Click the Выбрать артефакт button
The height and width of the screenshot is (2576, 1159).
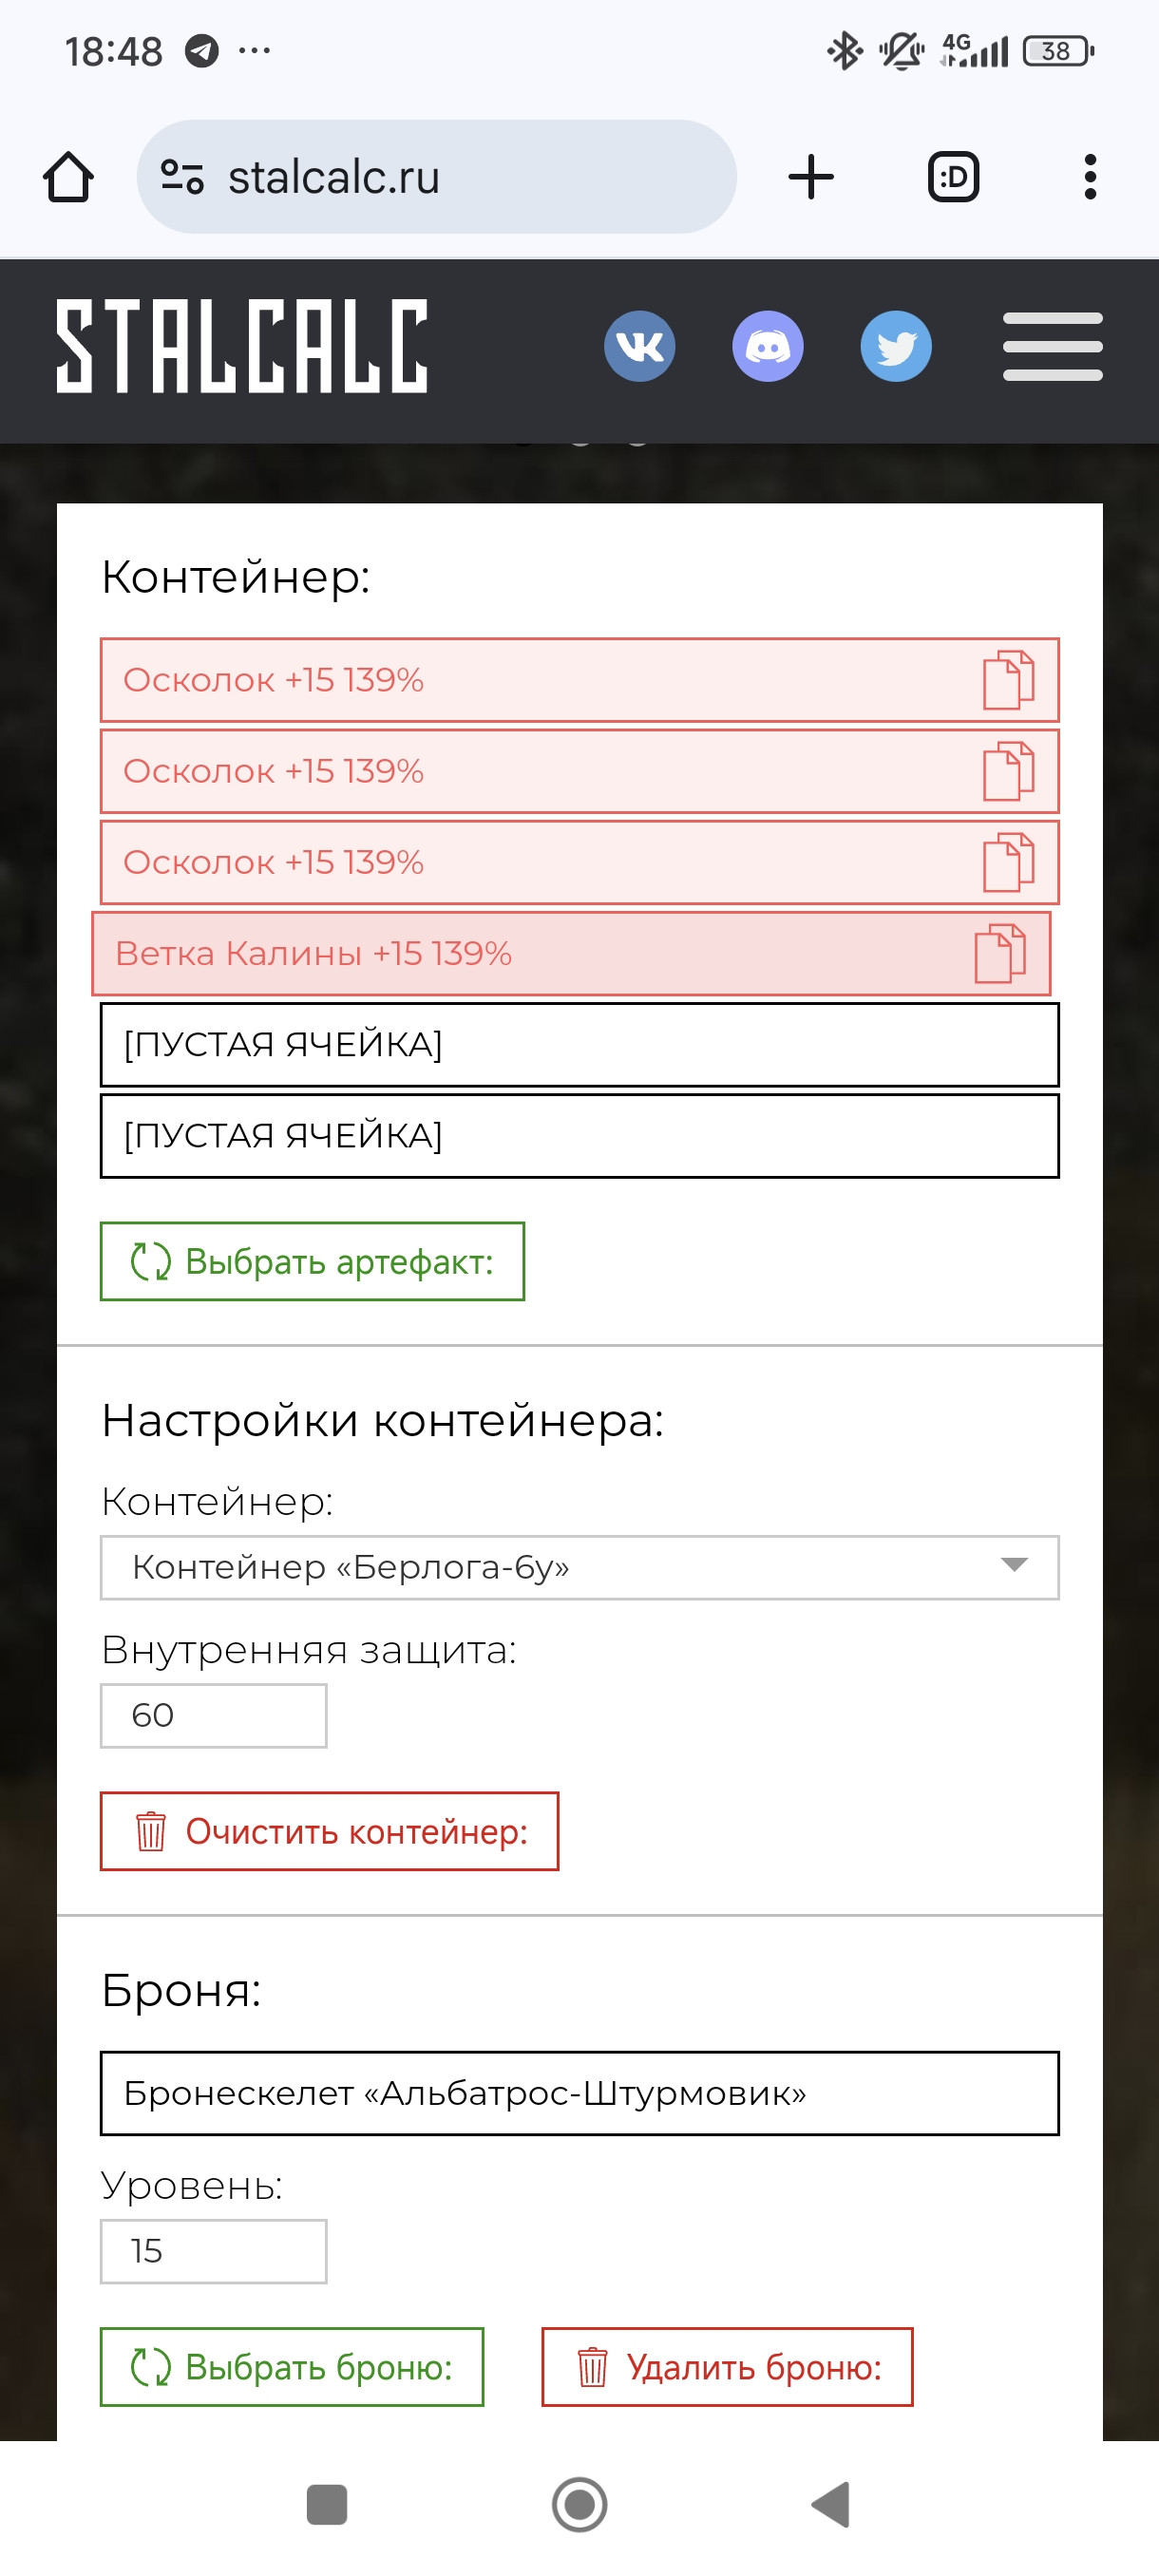point(312,1261)
